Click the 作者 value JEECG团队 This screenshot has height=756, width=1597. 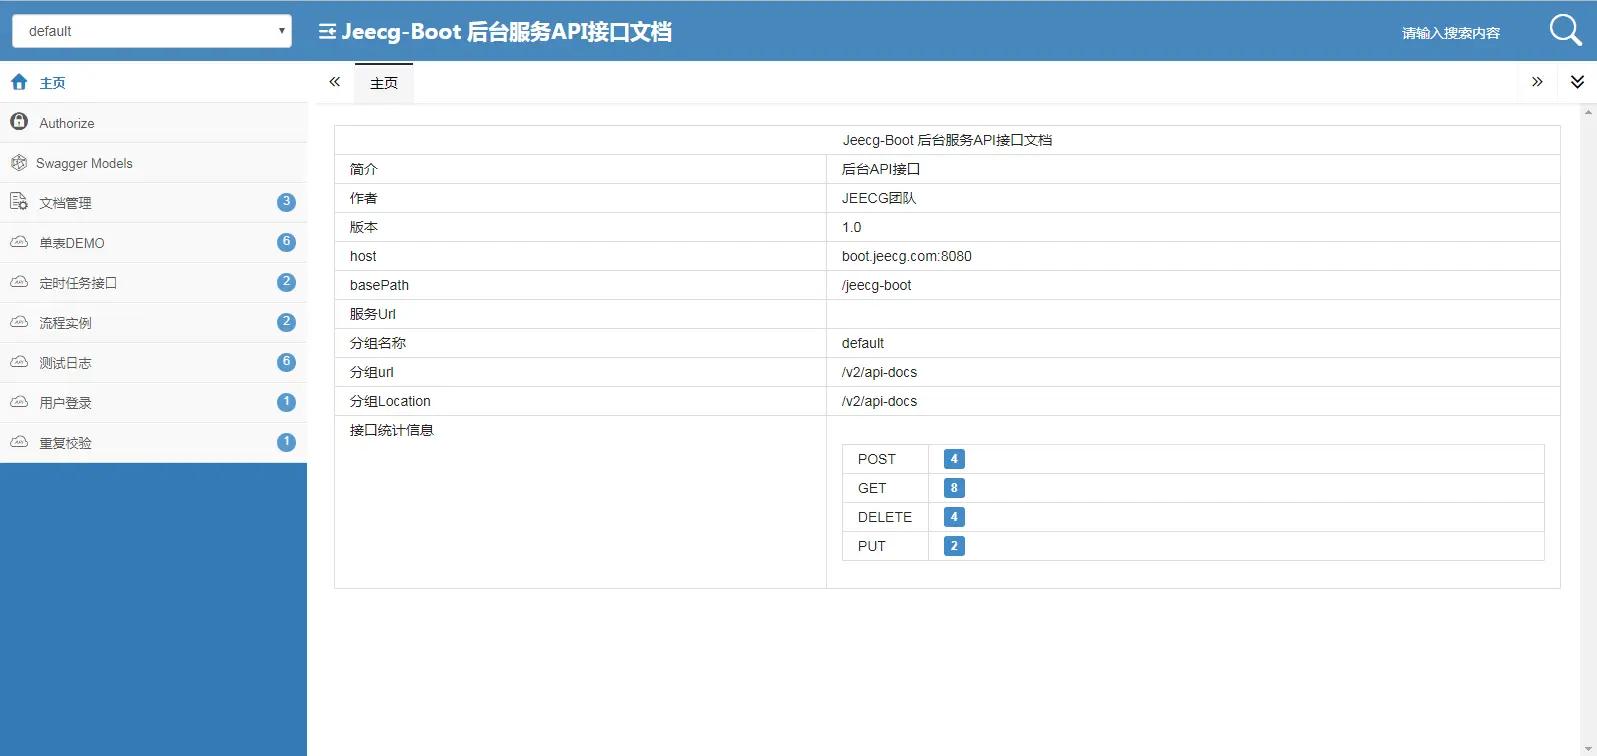tap(879, 198)
